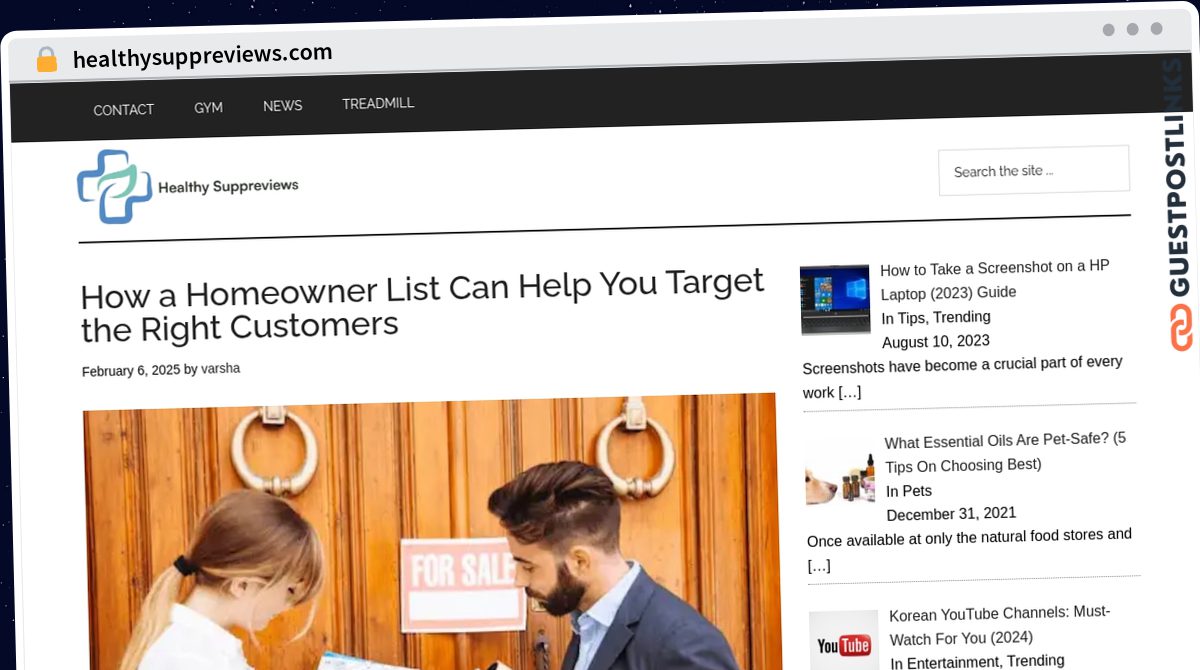Click the February 6, 2025 post date
The image size is (1200, 670).
click(131, 371)
